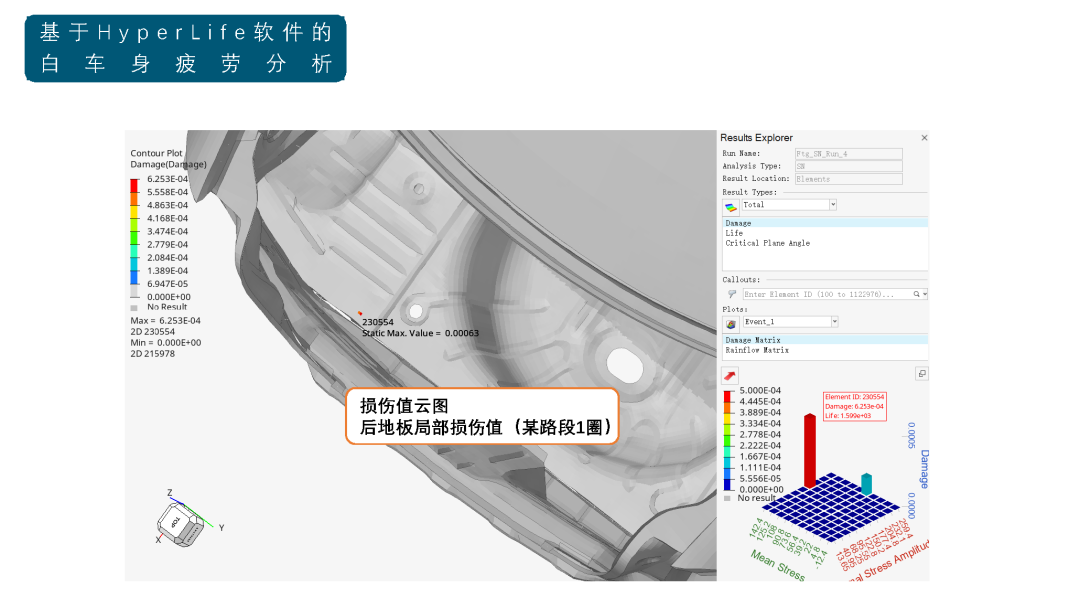
Task: Click the Run Name field Ftg_SN_Run_4
Action: (x=849, y=154)
